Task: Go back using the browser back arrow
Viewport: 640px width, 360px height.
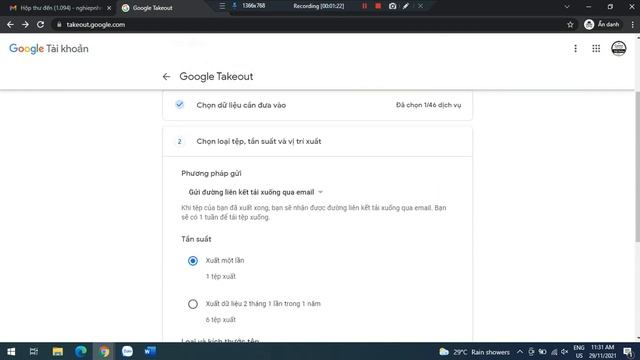Action: tap(10, 24)
